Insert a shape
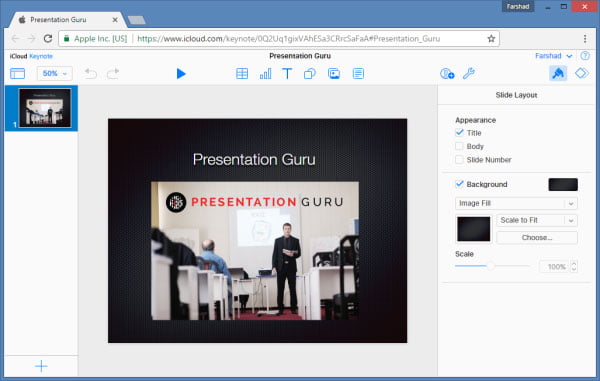This screenshot has height=381, width=600. (310, 73)
